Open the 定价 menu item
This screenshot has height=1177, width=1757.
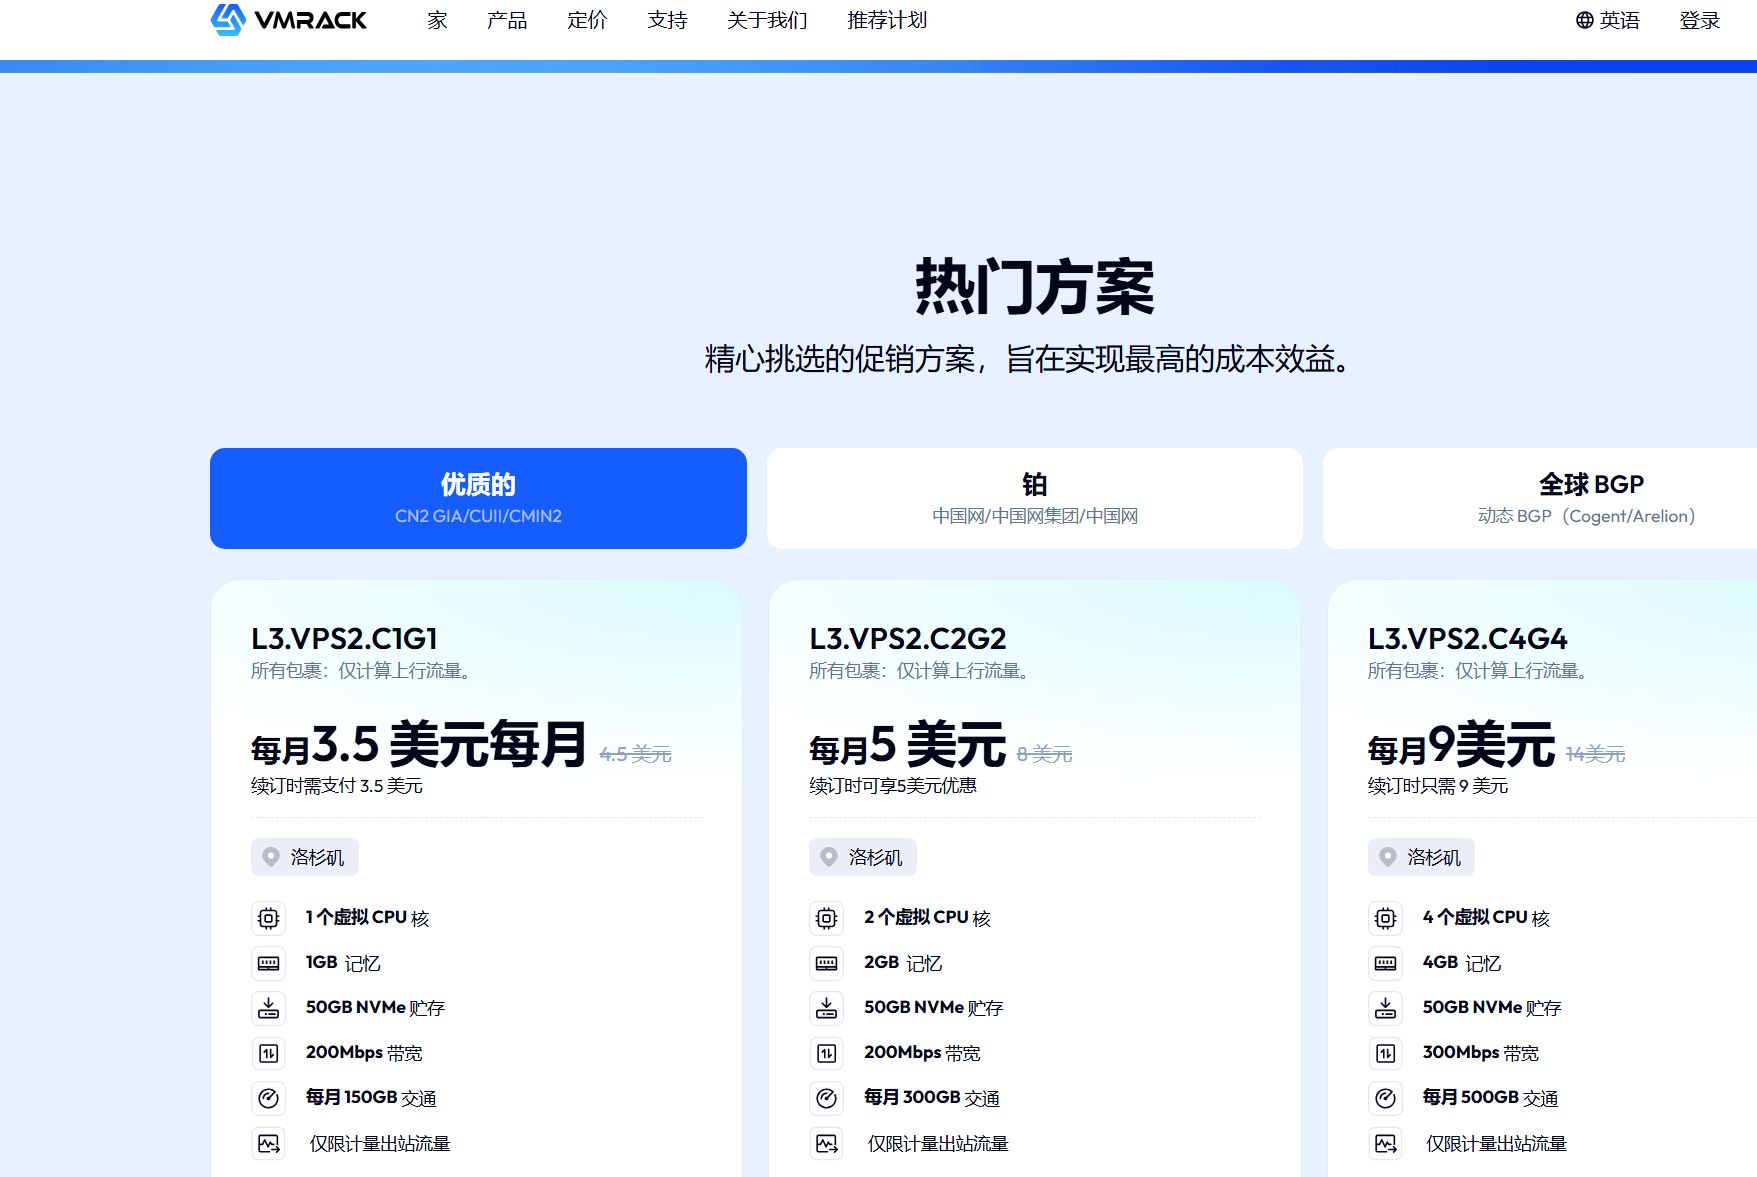pyautogui.click(x=587, y=20)
